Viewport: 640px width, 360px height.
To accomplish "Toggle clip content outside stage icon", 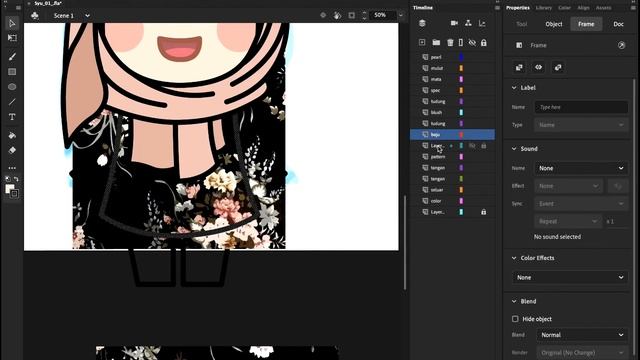I will 351,15.
